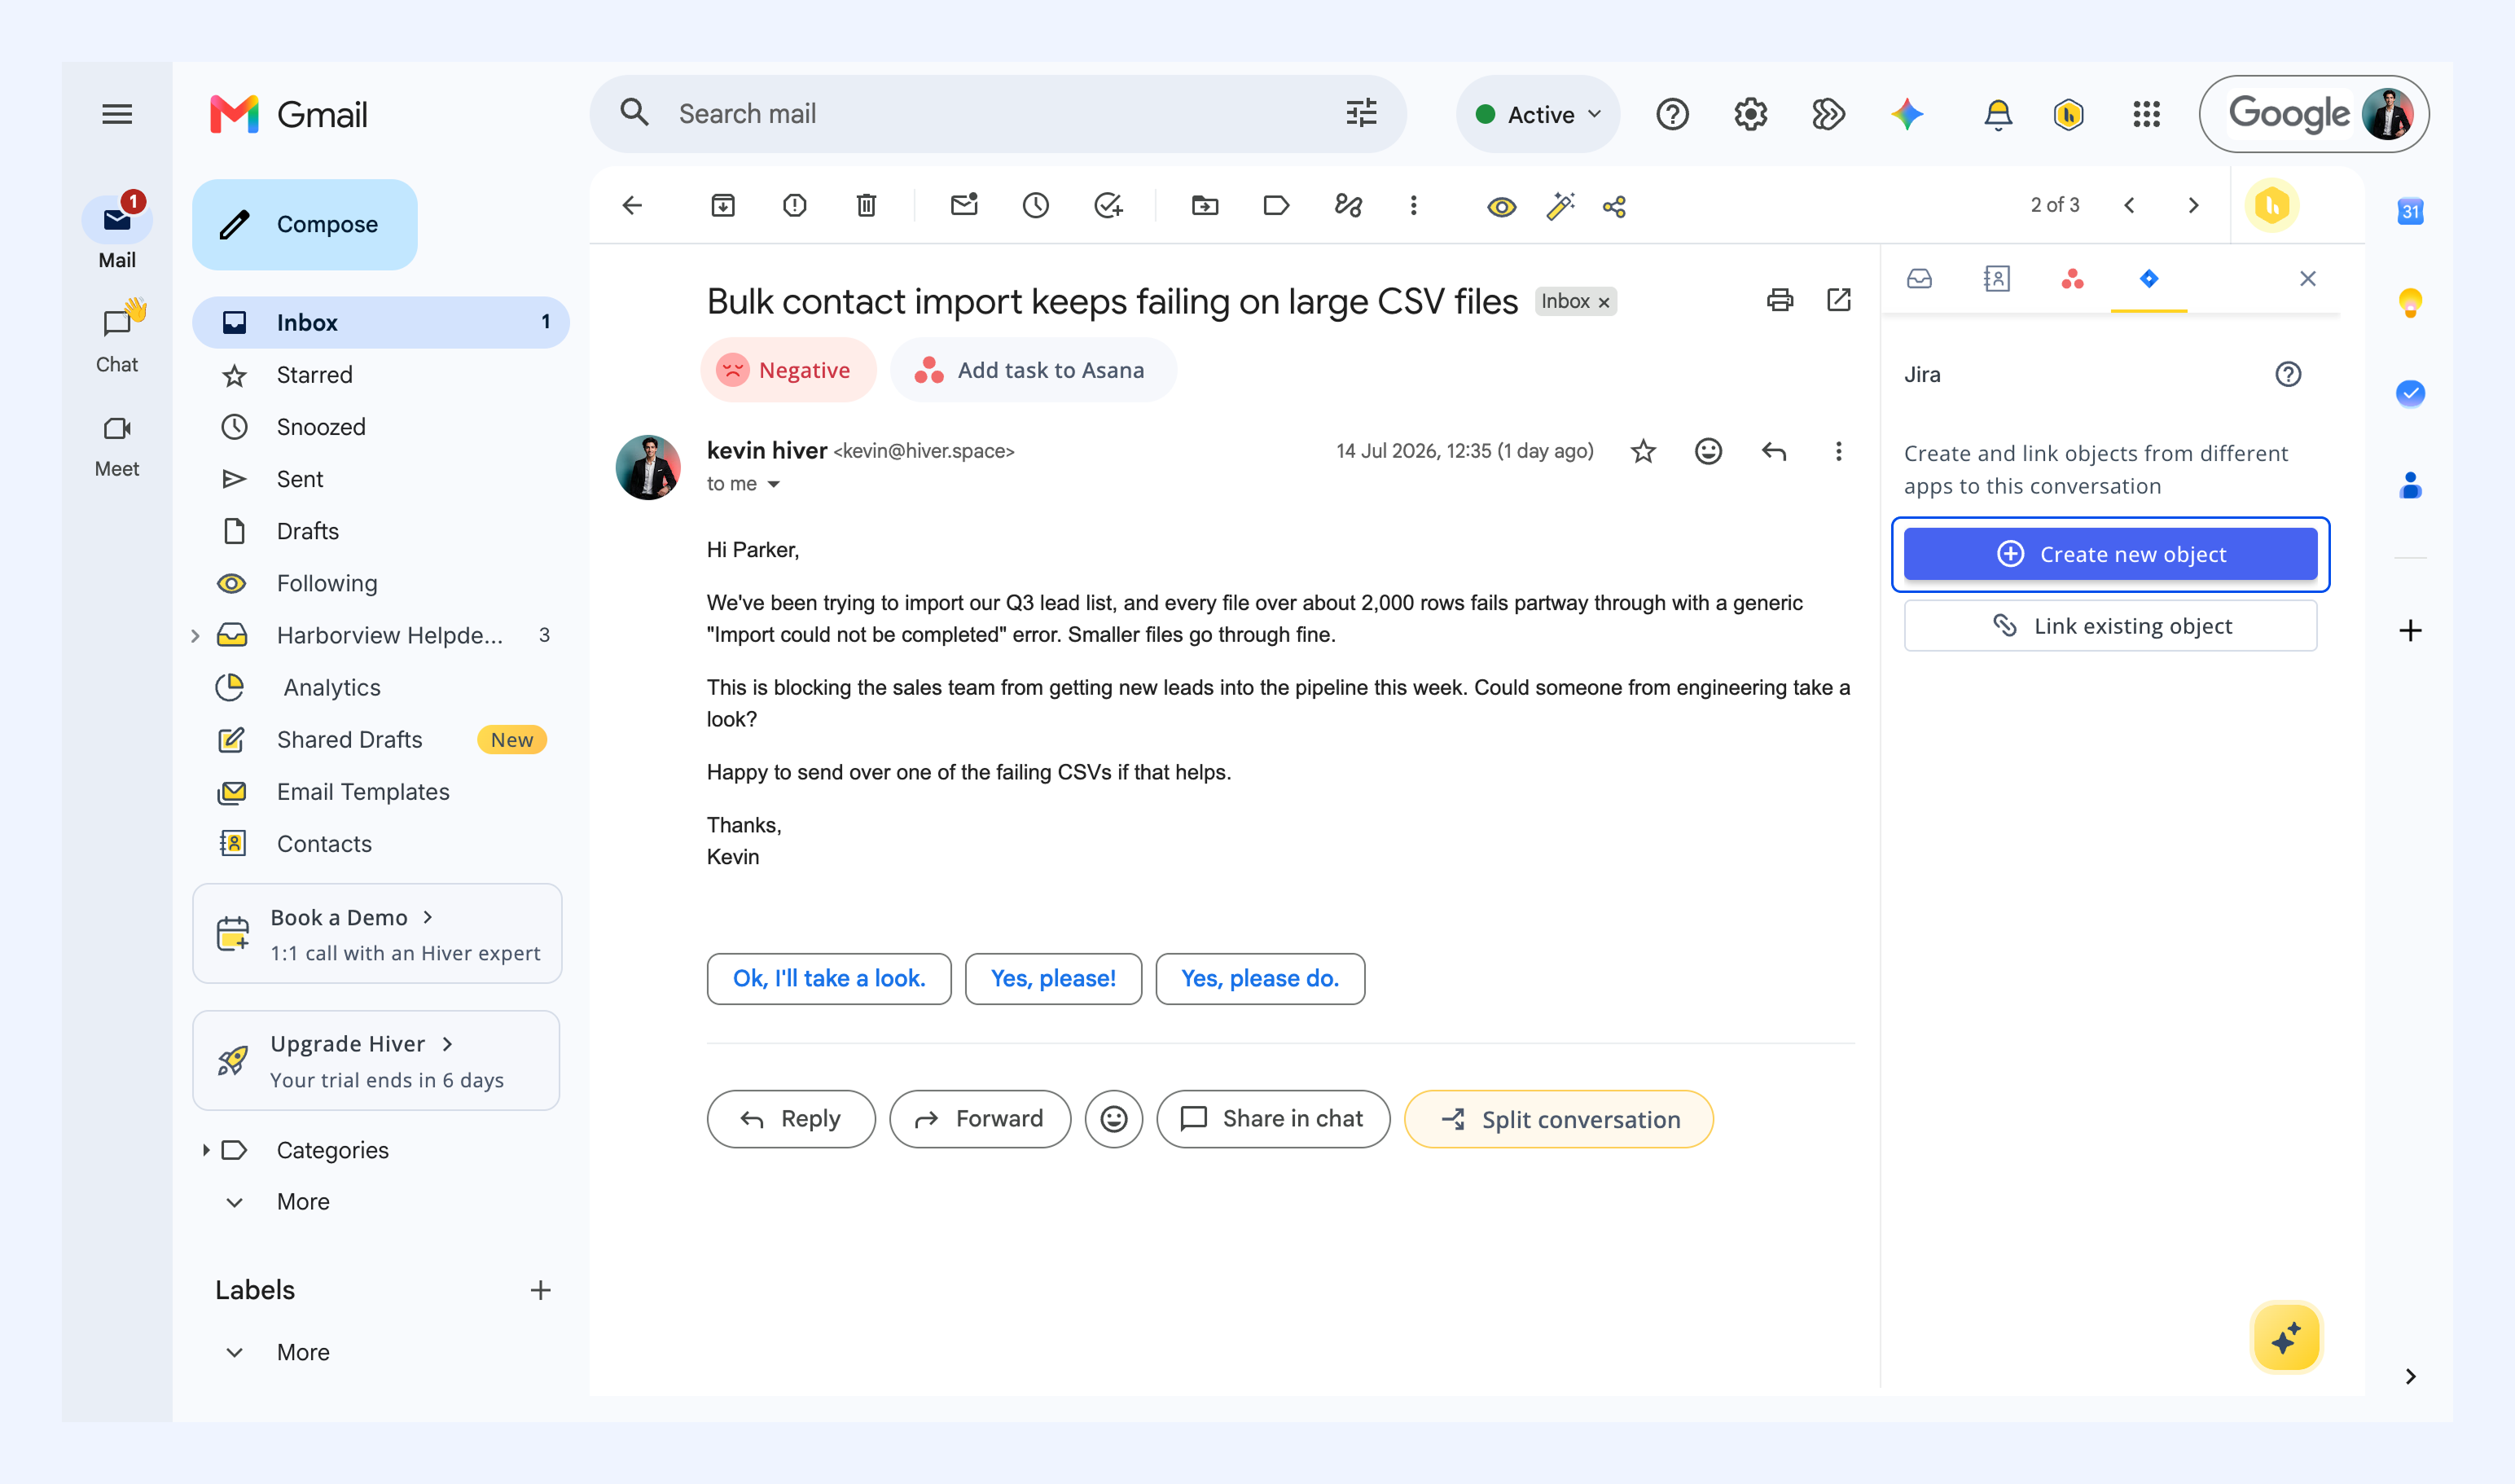Open Google Calendar in the side panel
This screenshot has width=2515, height=1484.
coord(2411,211)
